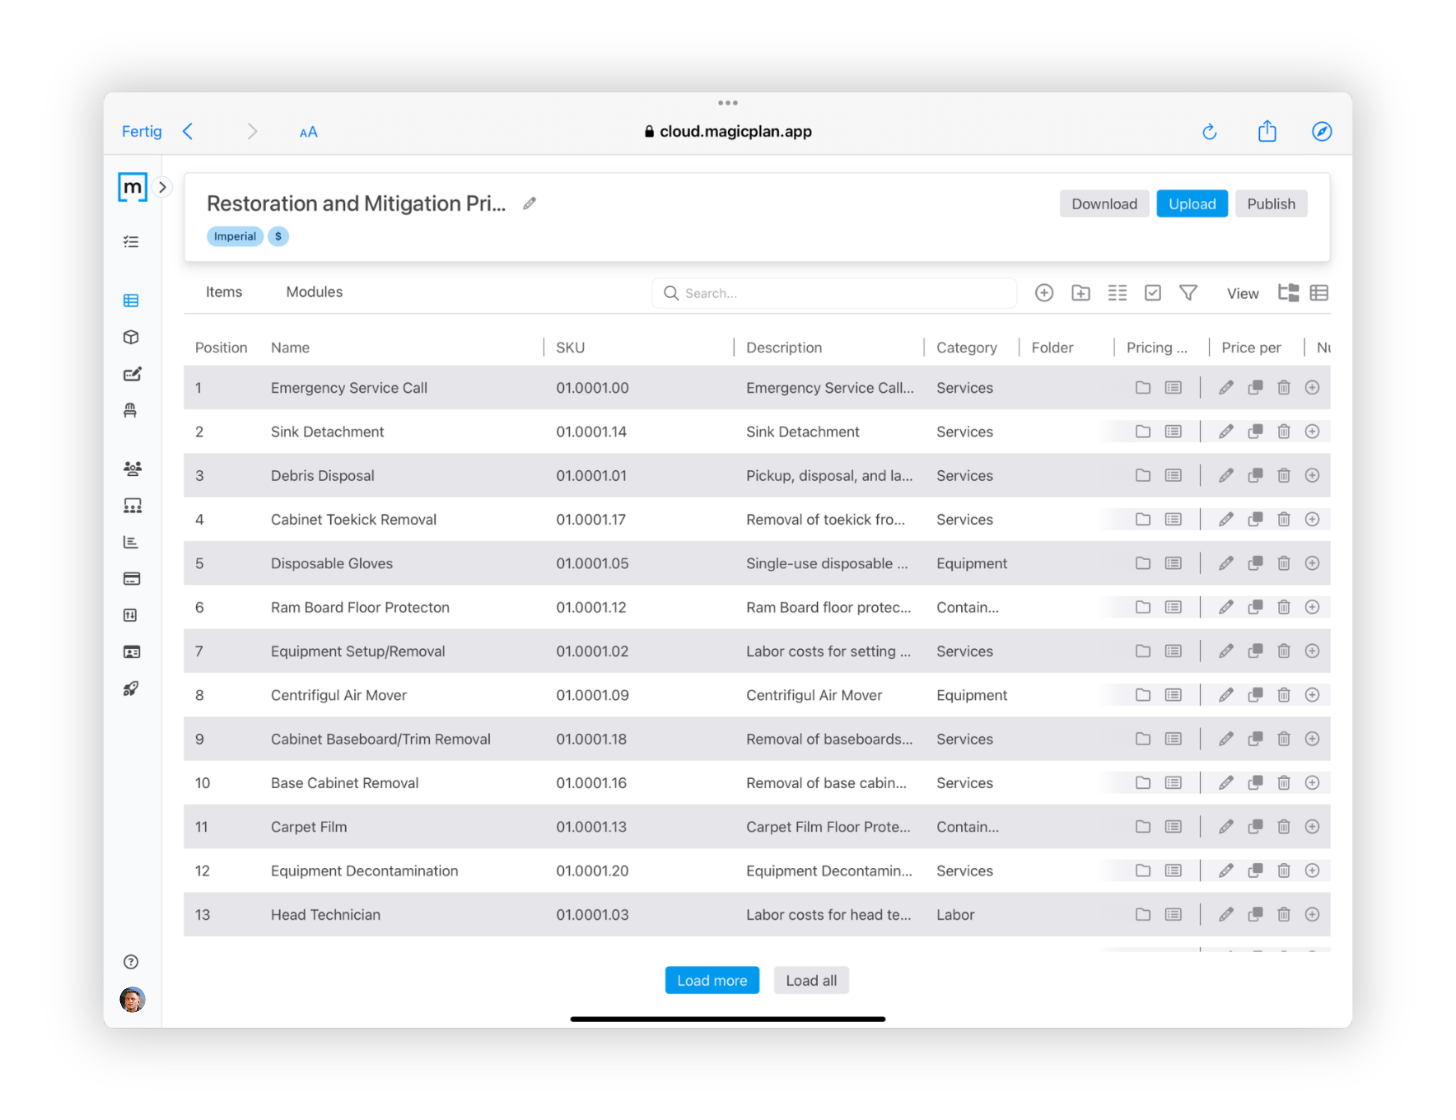Click the statistics bar chart sidebar icon
The height and width of the screenshot is (1120, 1456).
131,541
